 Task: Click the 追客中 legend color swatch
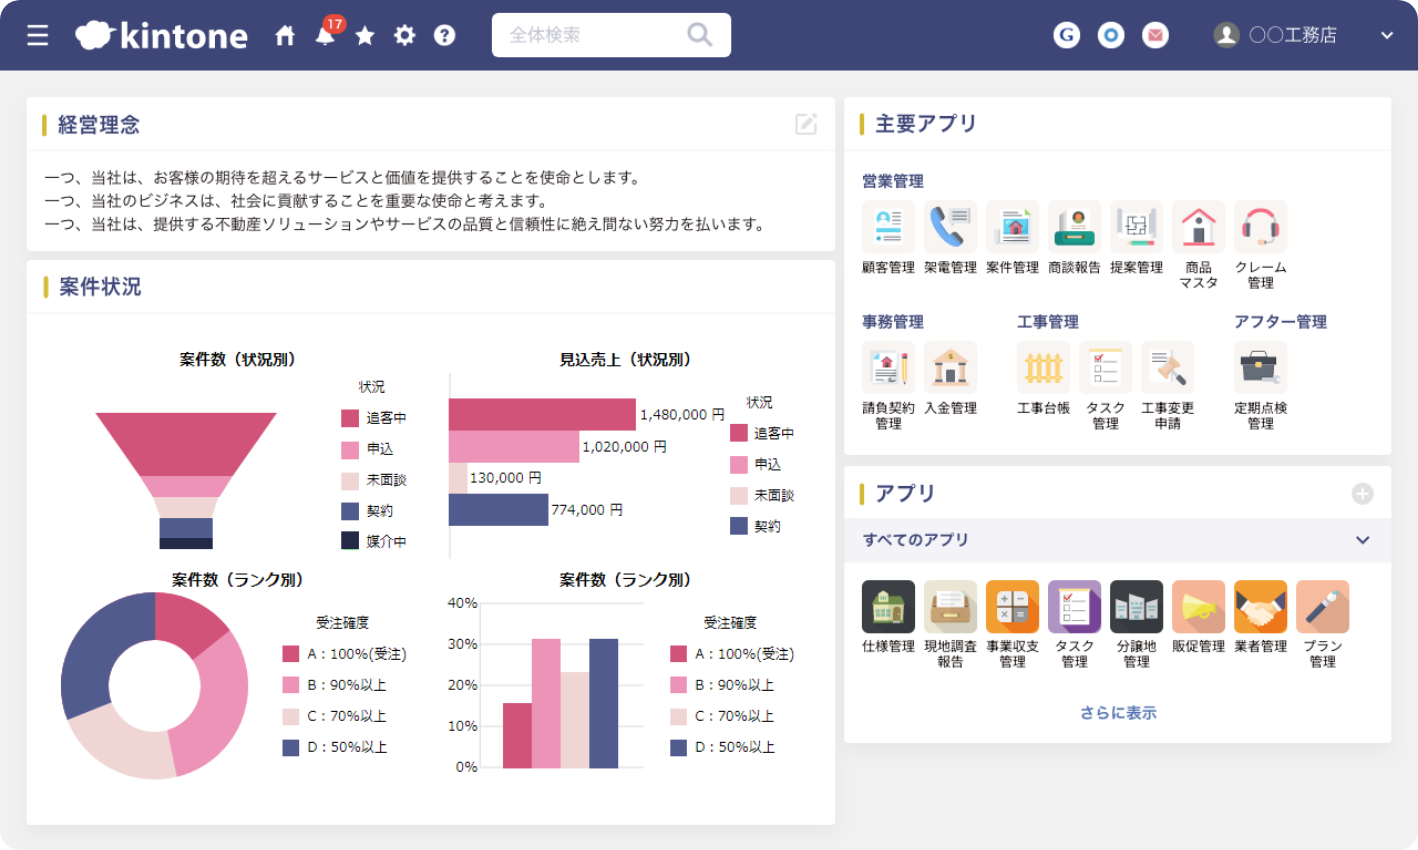click(x=350, y=418)
